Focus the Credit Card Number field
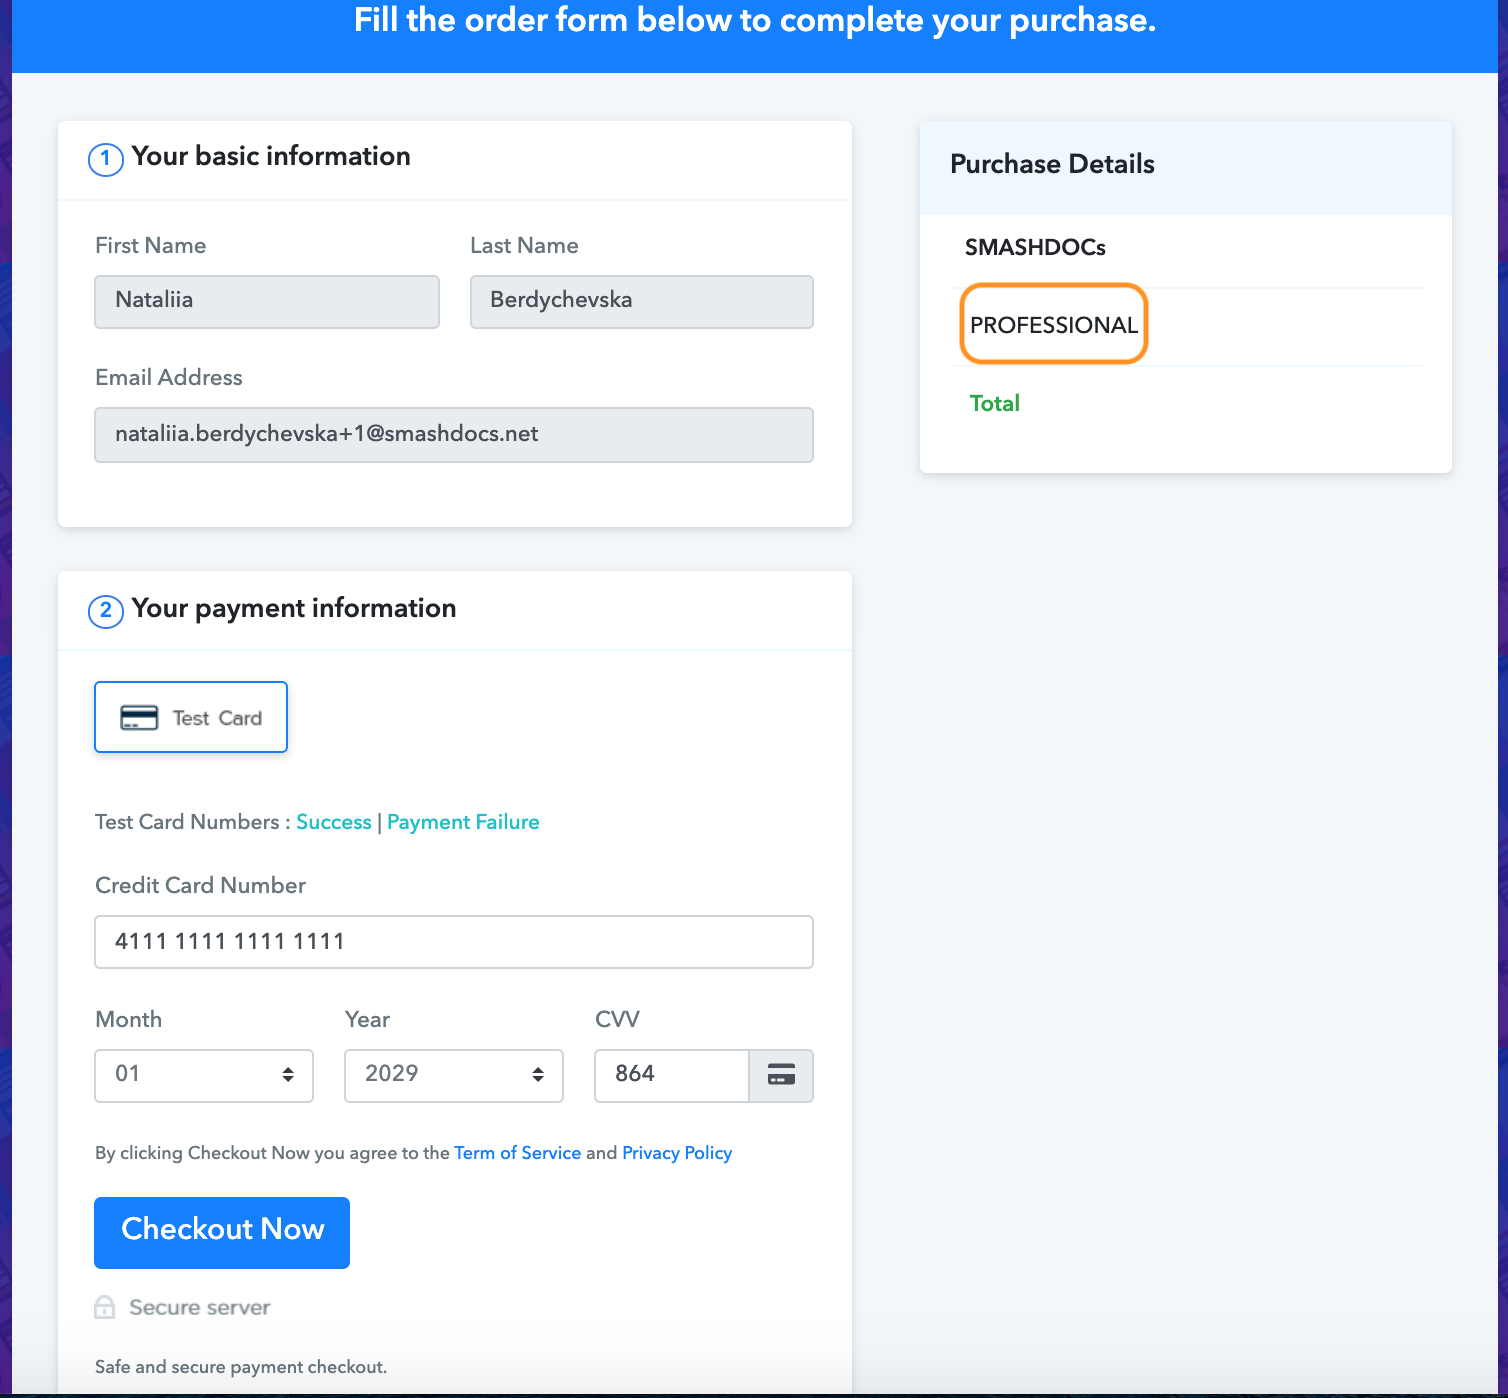1508x1398 pixels. coord(454,942)
